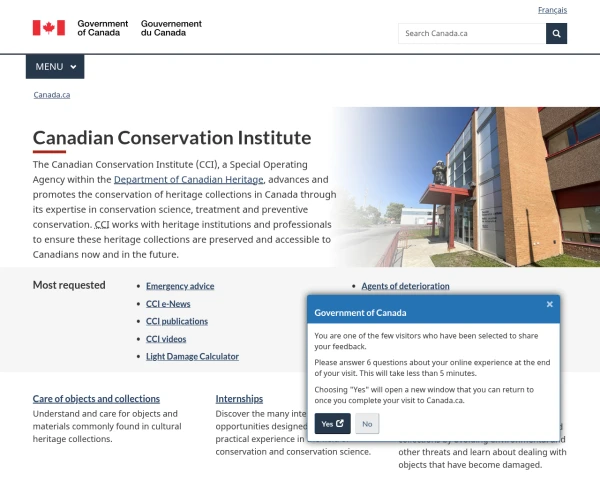This screenshot has height=480, width=600.
Task: Switch language via Français link
Action: click(x=552, y=10)
